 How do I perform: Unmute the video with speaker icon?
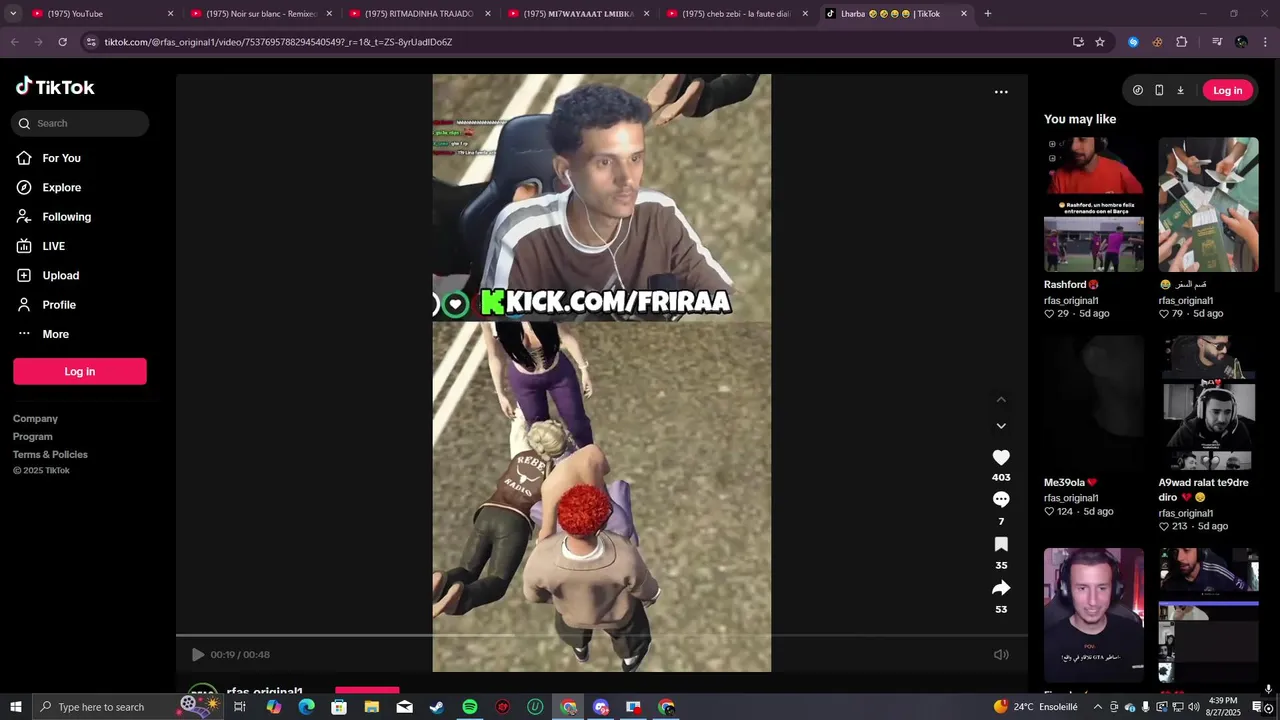[x=1001, y=655]
